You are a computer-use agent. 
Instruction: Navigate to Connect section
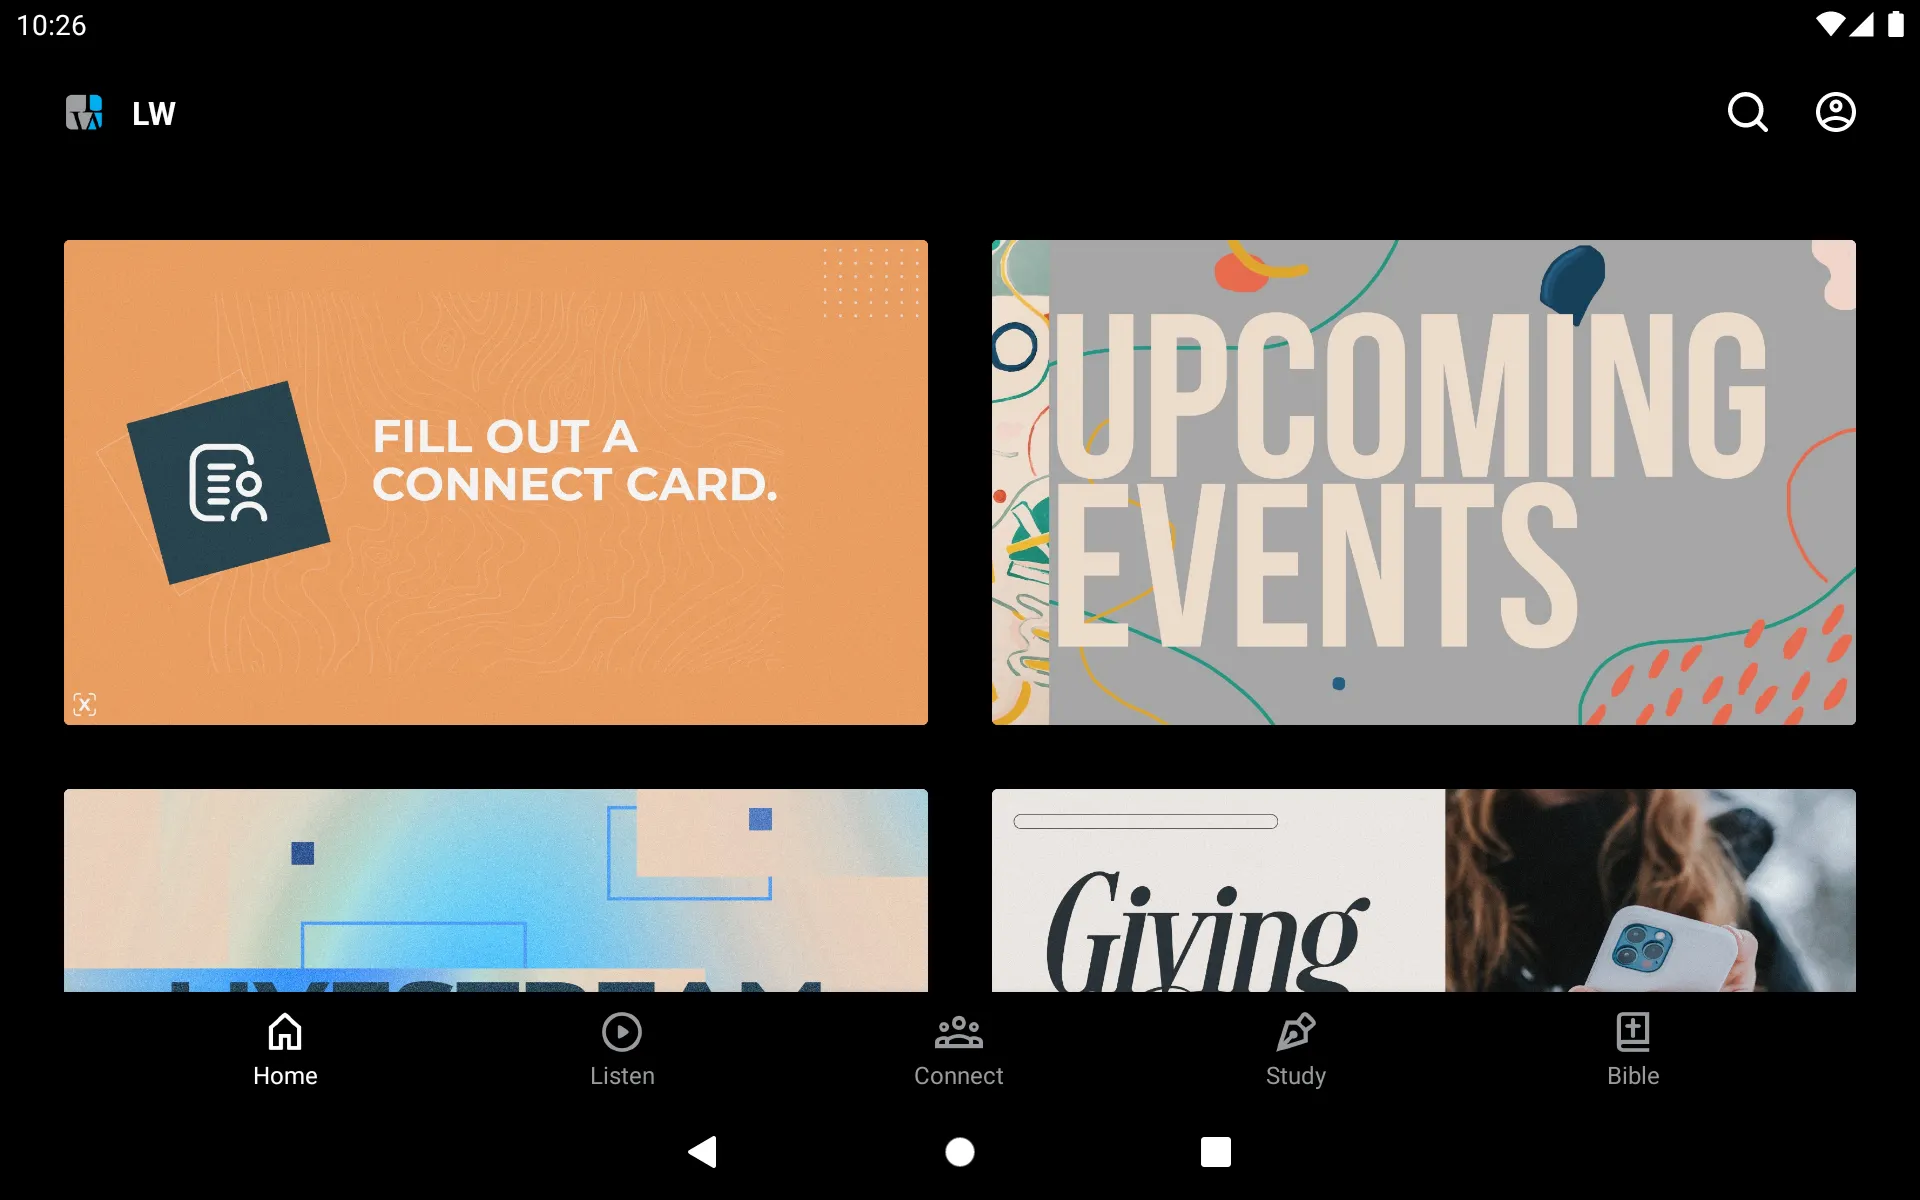(959, 1049)
